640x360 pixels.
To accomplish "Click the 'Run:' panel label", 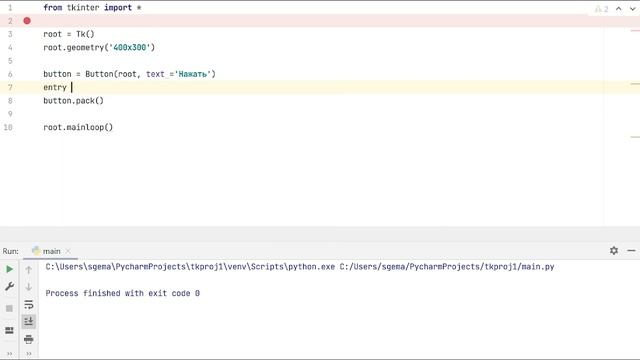I will [x=11, y=251].
